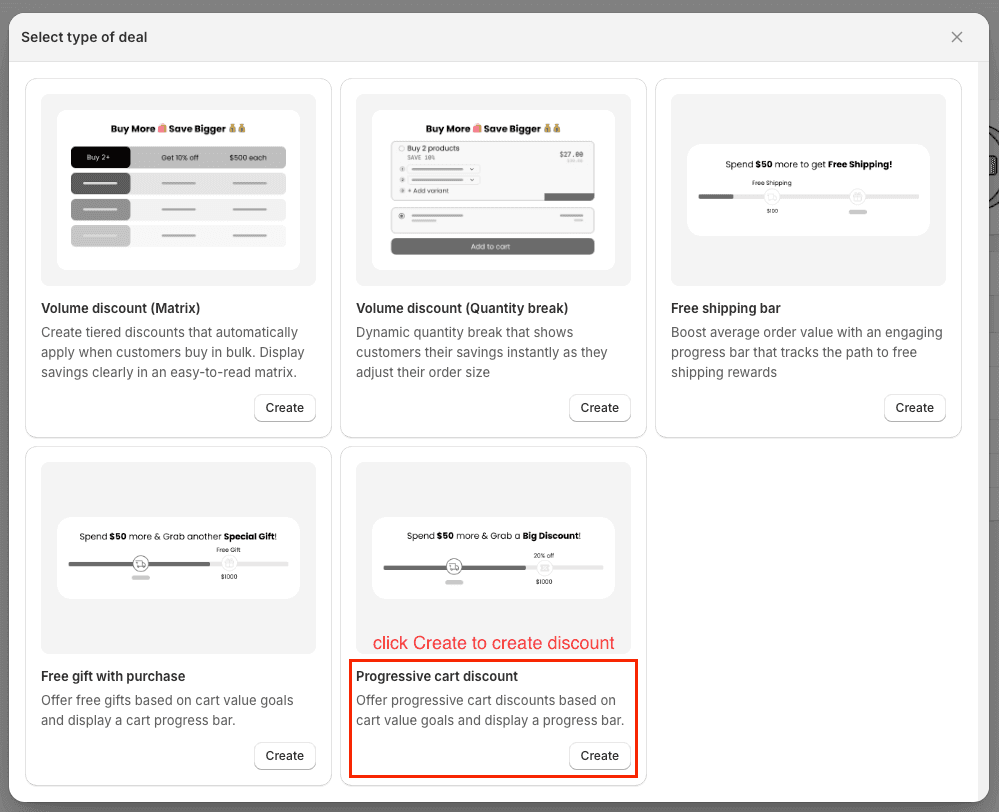Click the truck icon in Free gift preview
Image resolution: width=999 pixels, height=812 pixels.
(x=140, y=564)
